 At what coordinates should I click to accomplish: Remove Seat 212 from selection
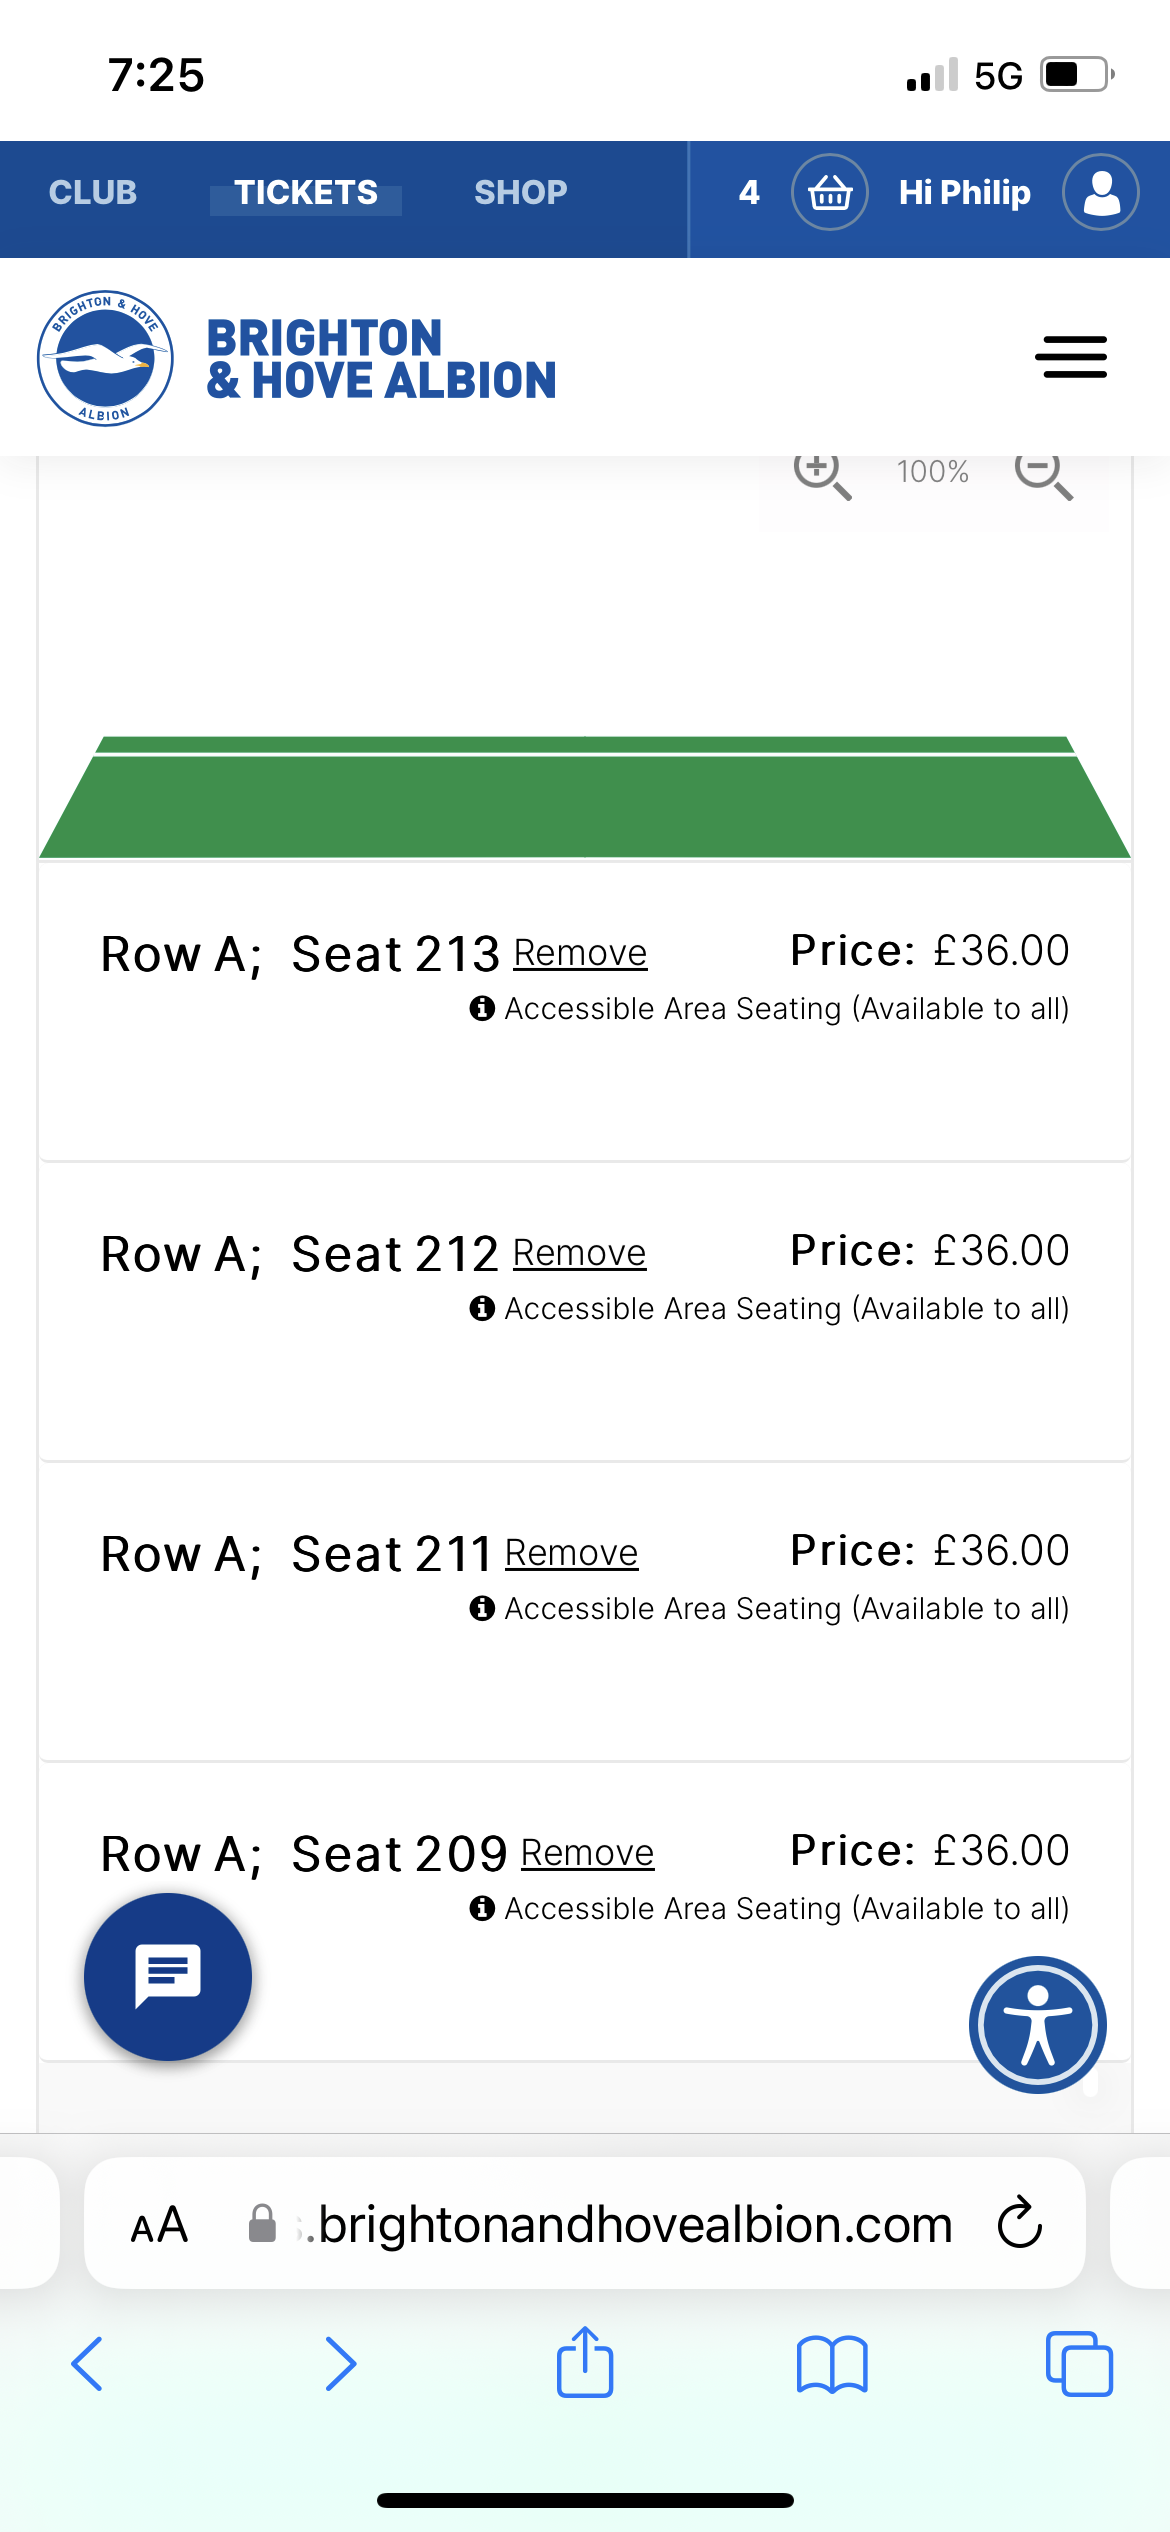pyautogui.click(x=579, y=1253)
